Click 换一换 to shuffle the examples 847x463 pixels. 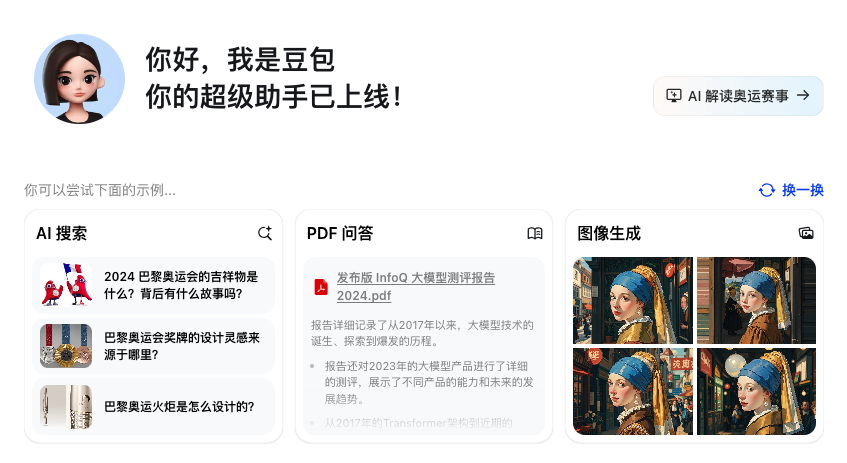click(x=803, y=190)
